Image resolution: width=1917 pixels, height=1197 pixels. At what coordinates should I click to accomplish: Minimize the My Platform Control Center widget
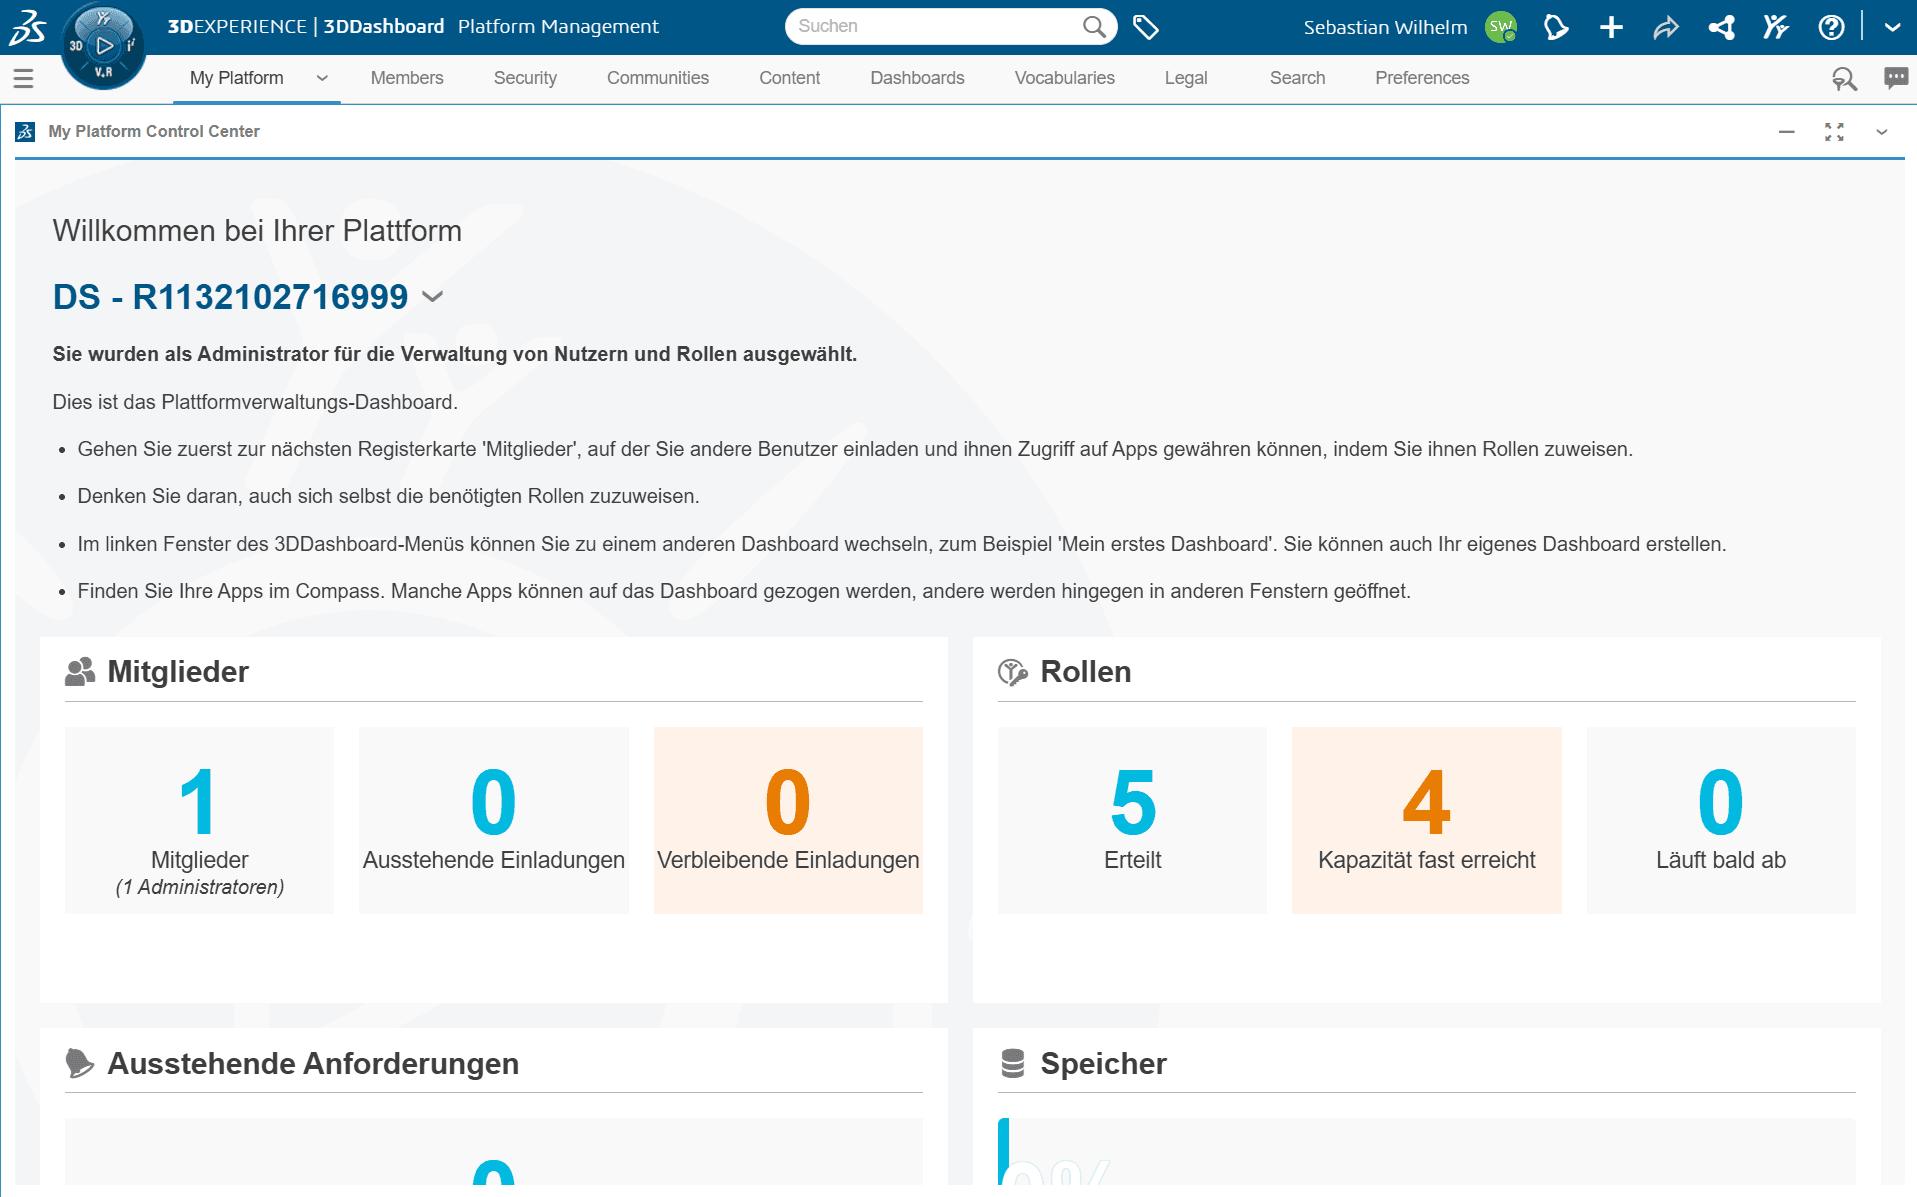coord(1787,132)
